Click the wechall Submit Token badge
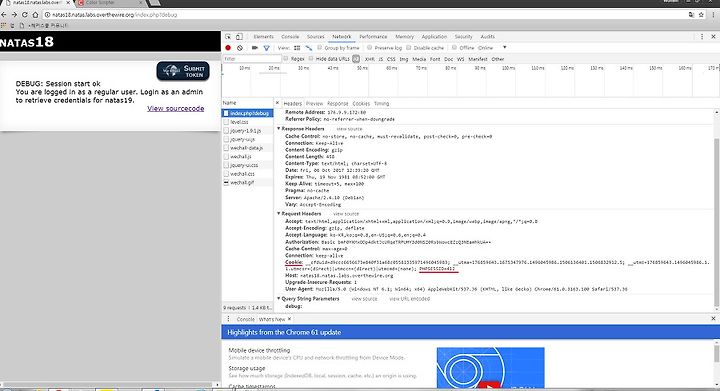The height and width of the screenshot is (391, 720). pyautogui.click(x=183, y=71)
